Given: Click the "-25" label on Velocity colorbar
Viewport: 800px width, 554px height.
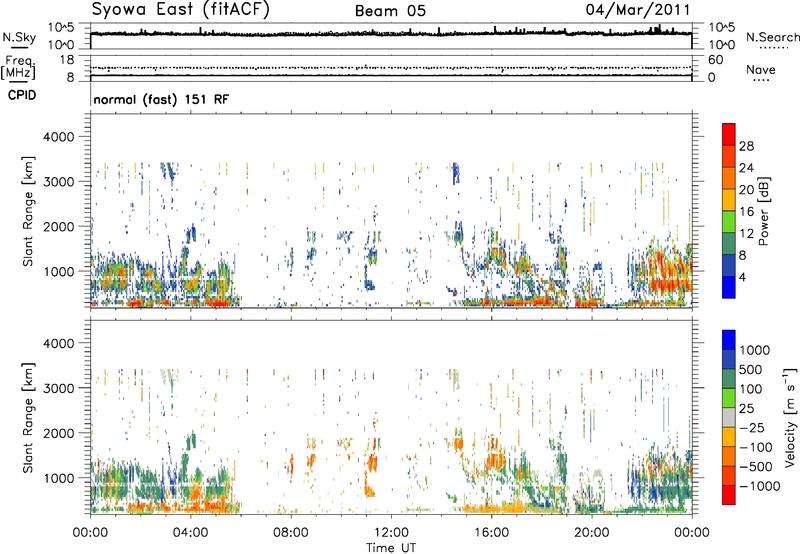Looking at the screenshot, I should pyautogui.click(x=752, y=427).
